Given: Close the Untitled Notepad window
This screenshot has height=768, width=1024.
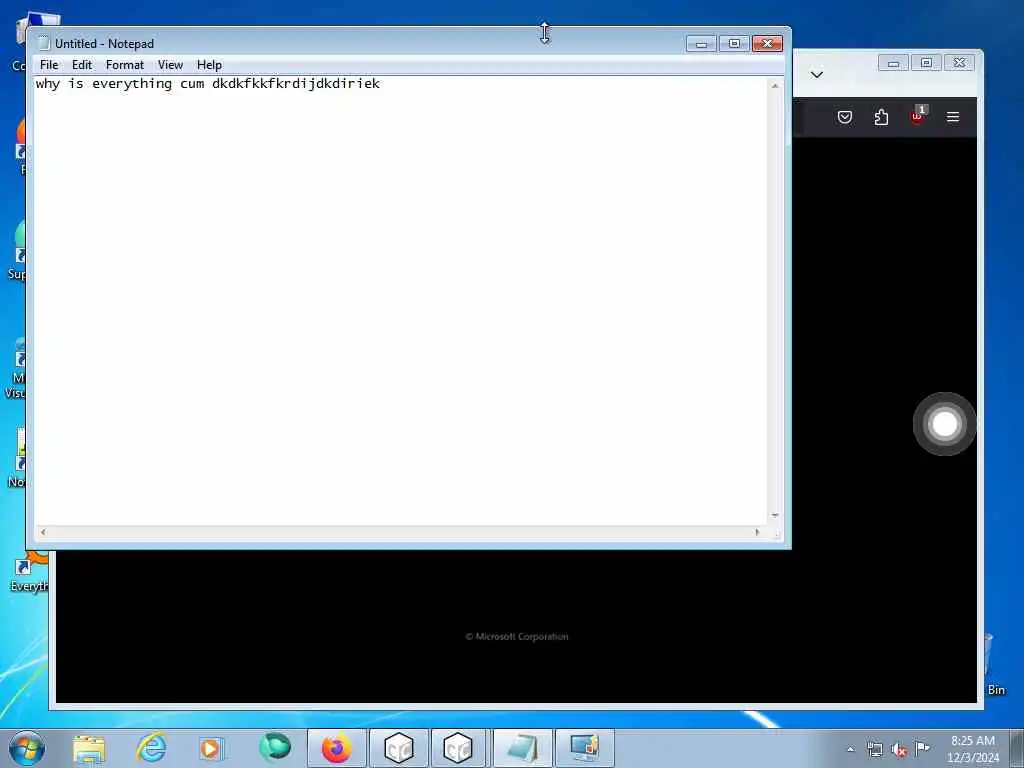Looking at the screenshot, I should pos(767,44).
